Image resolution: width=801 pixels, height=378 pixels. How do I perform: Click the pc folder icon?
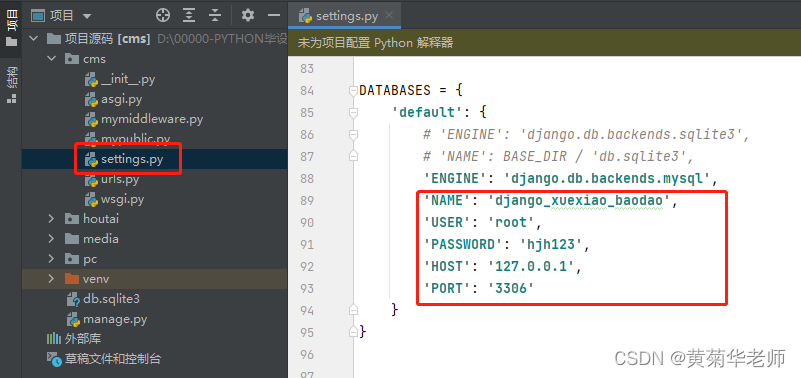(72, 259)
